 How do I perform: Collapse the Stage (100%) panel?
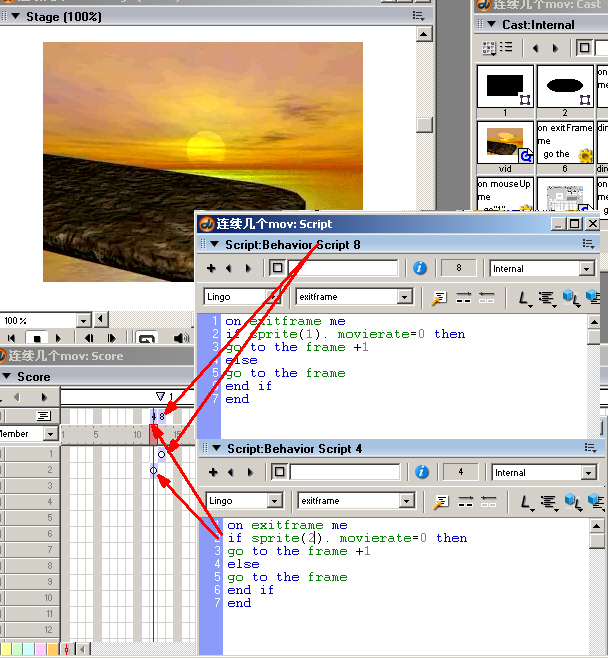coord(16,16)
